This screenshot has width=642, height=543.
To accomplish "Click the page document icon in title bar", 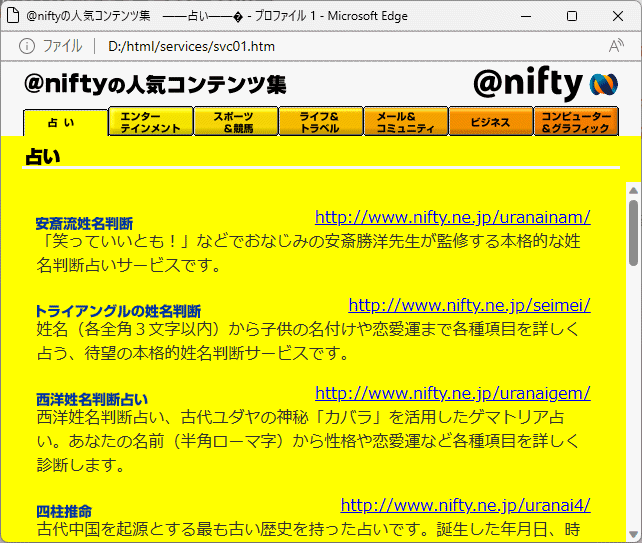I will [x=13, y=16].
